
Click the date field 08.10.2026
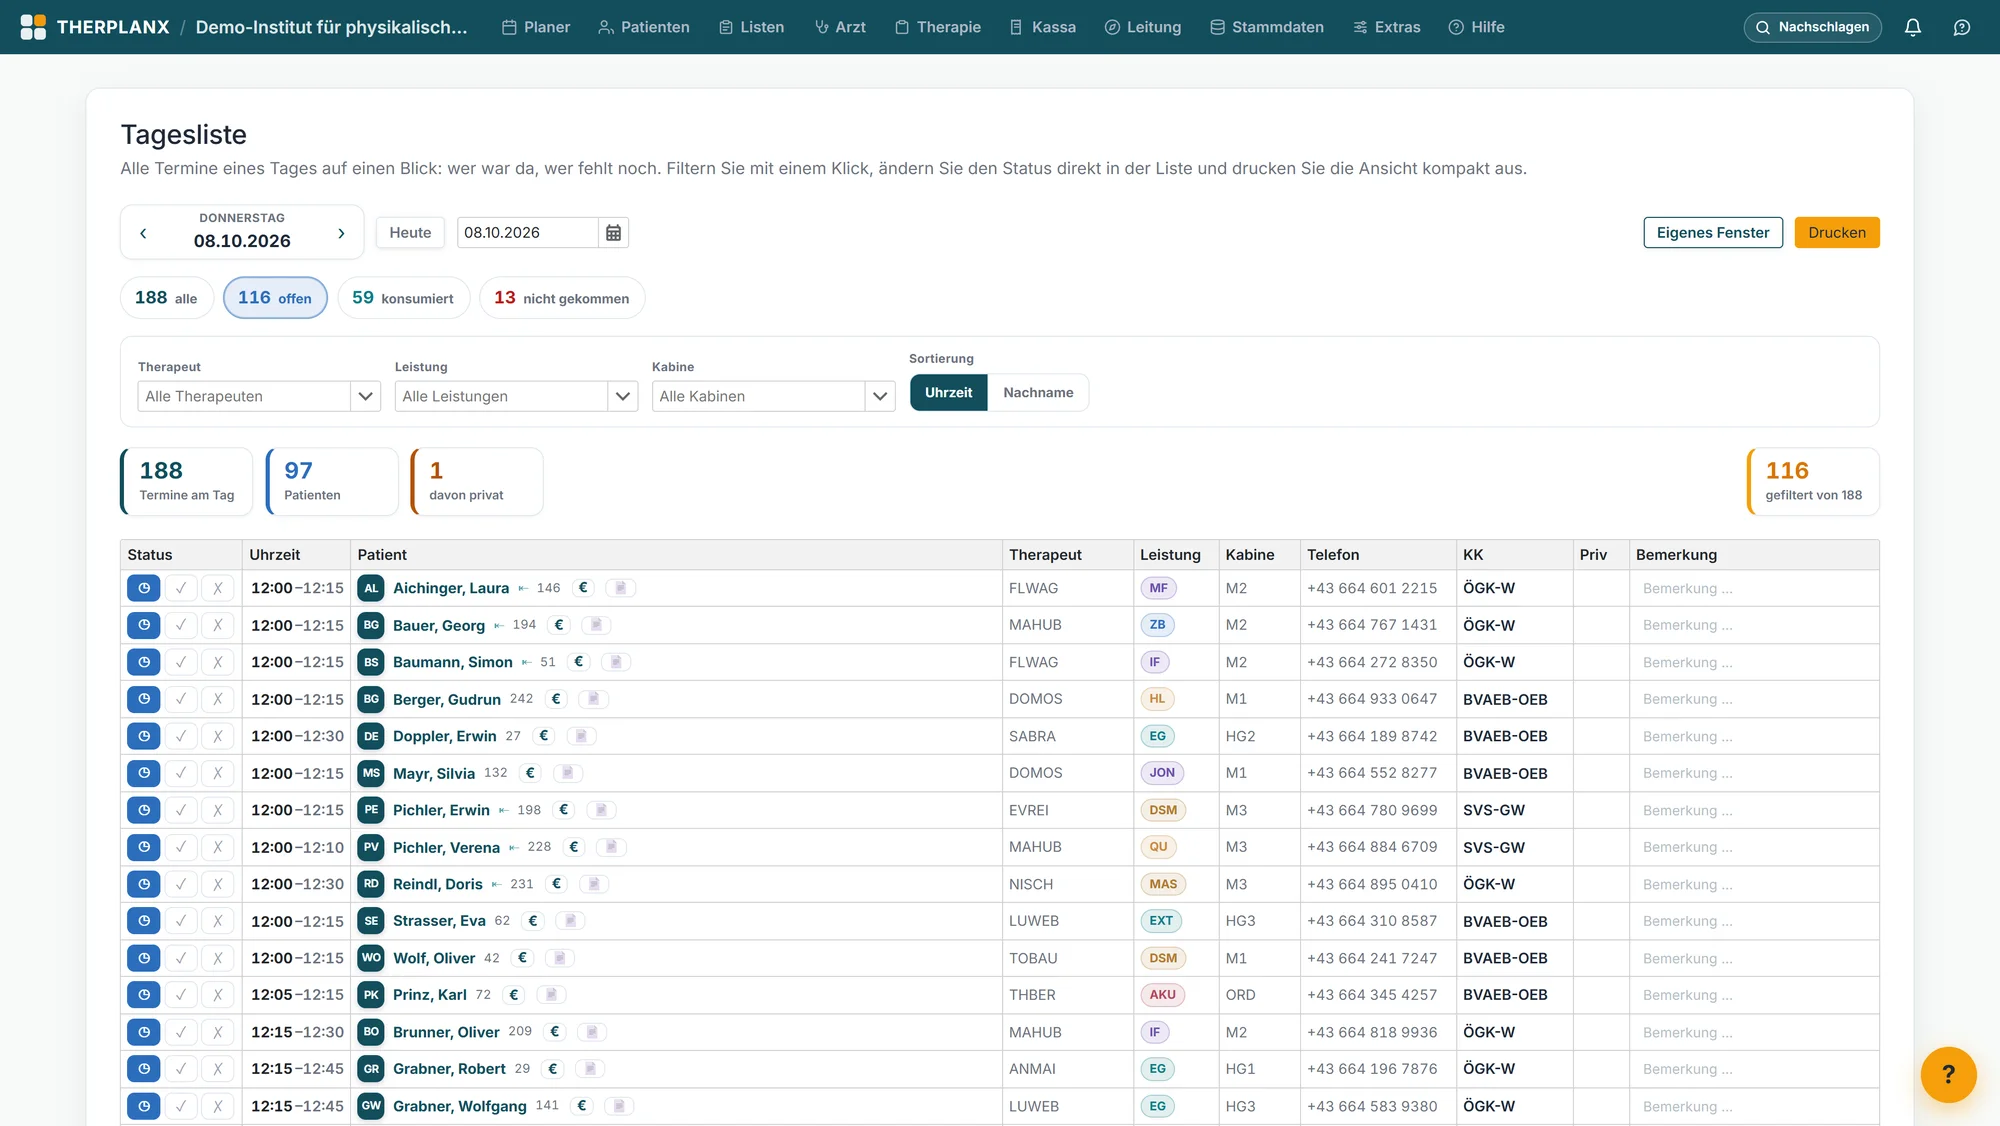click(x=528, y=233)
